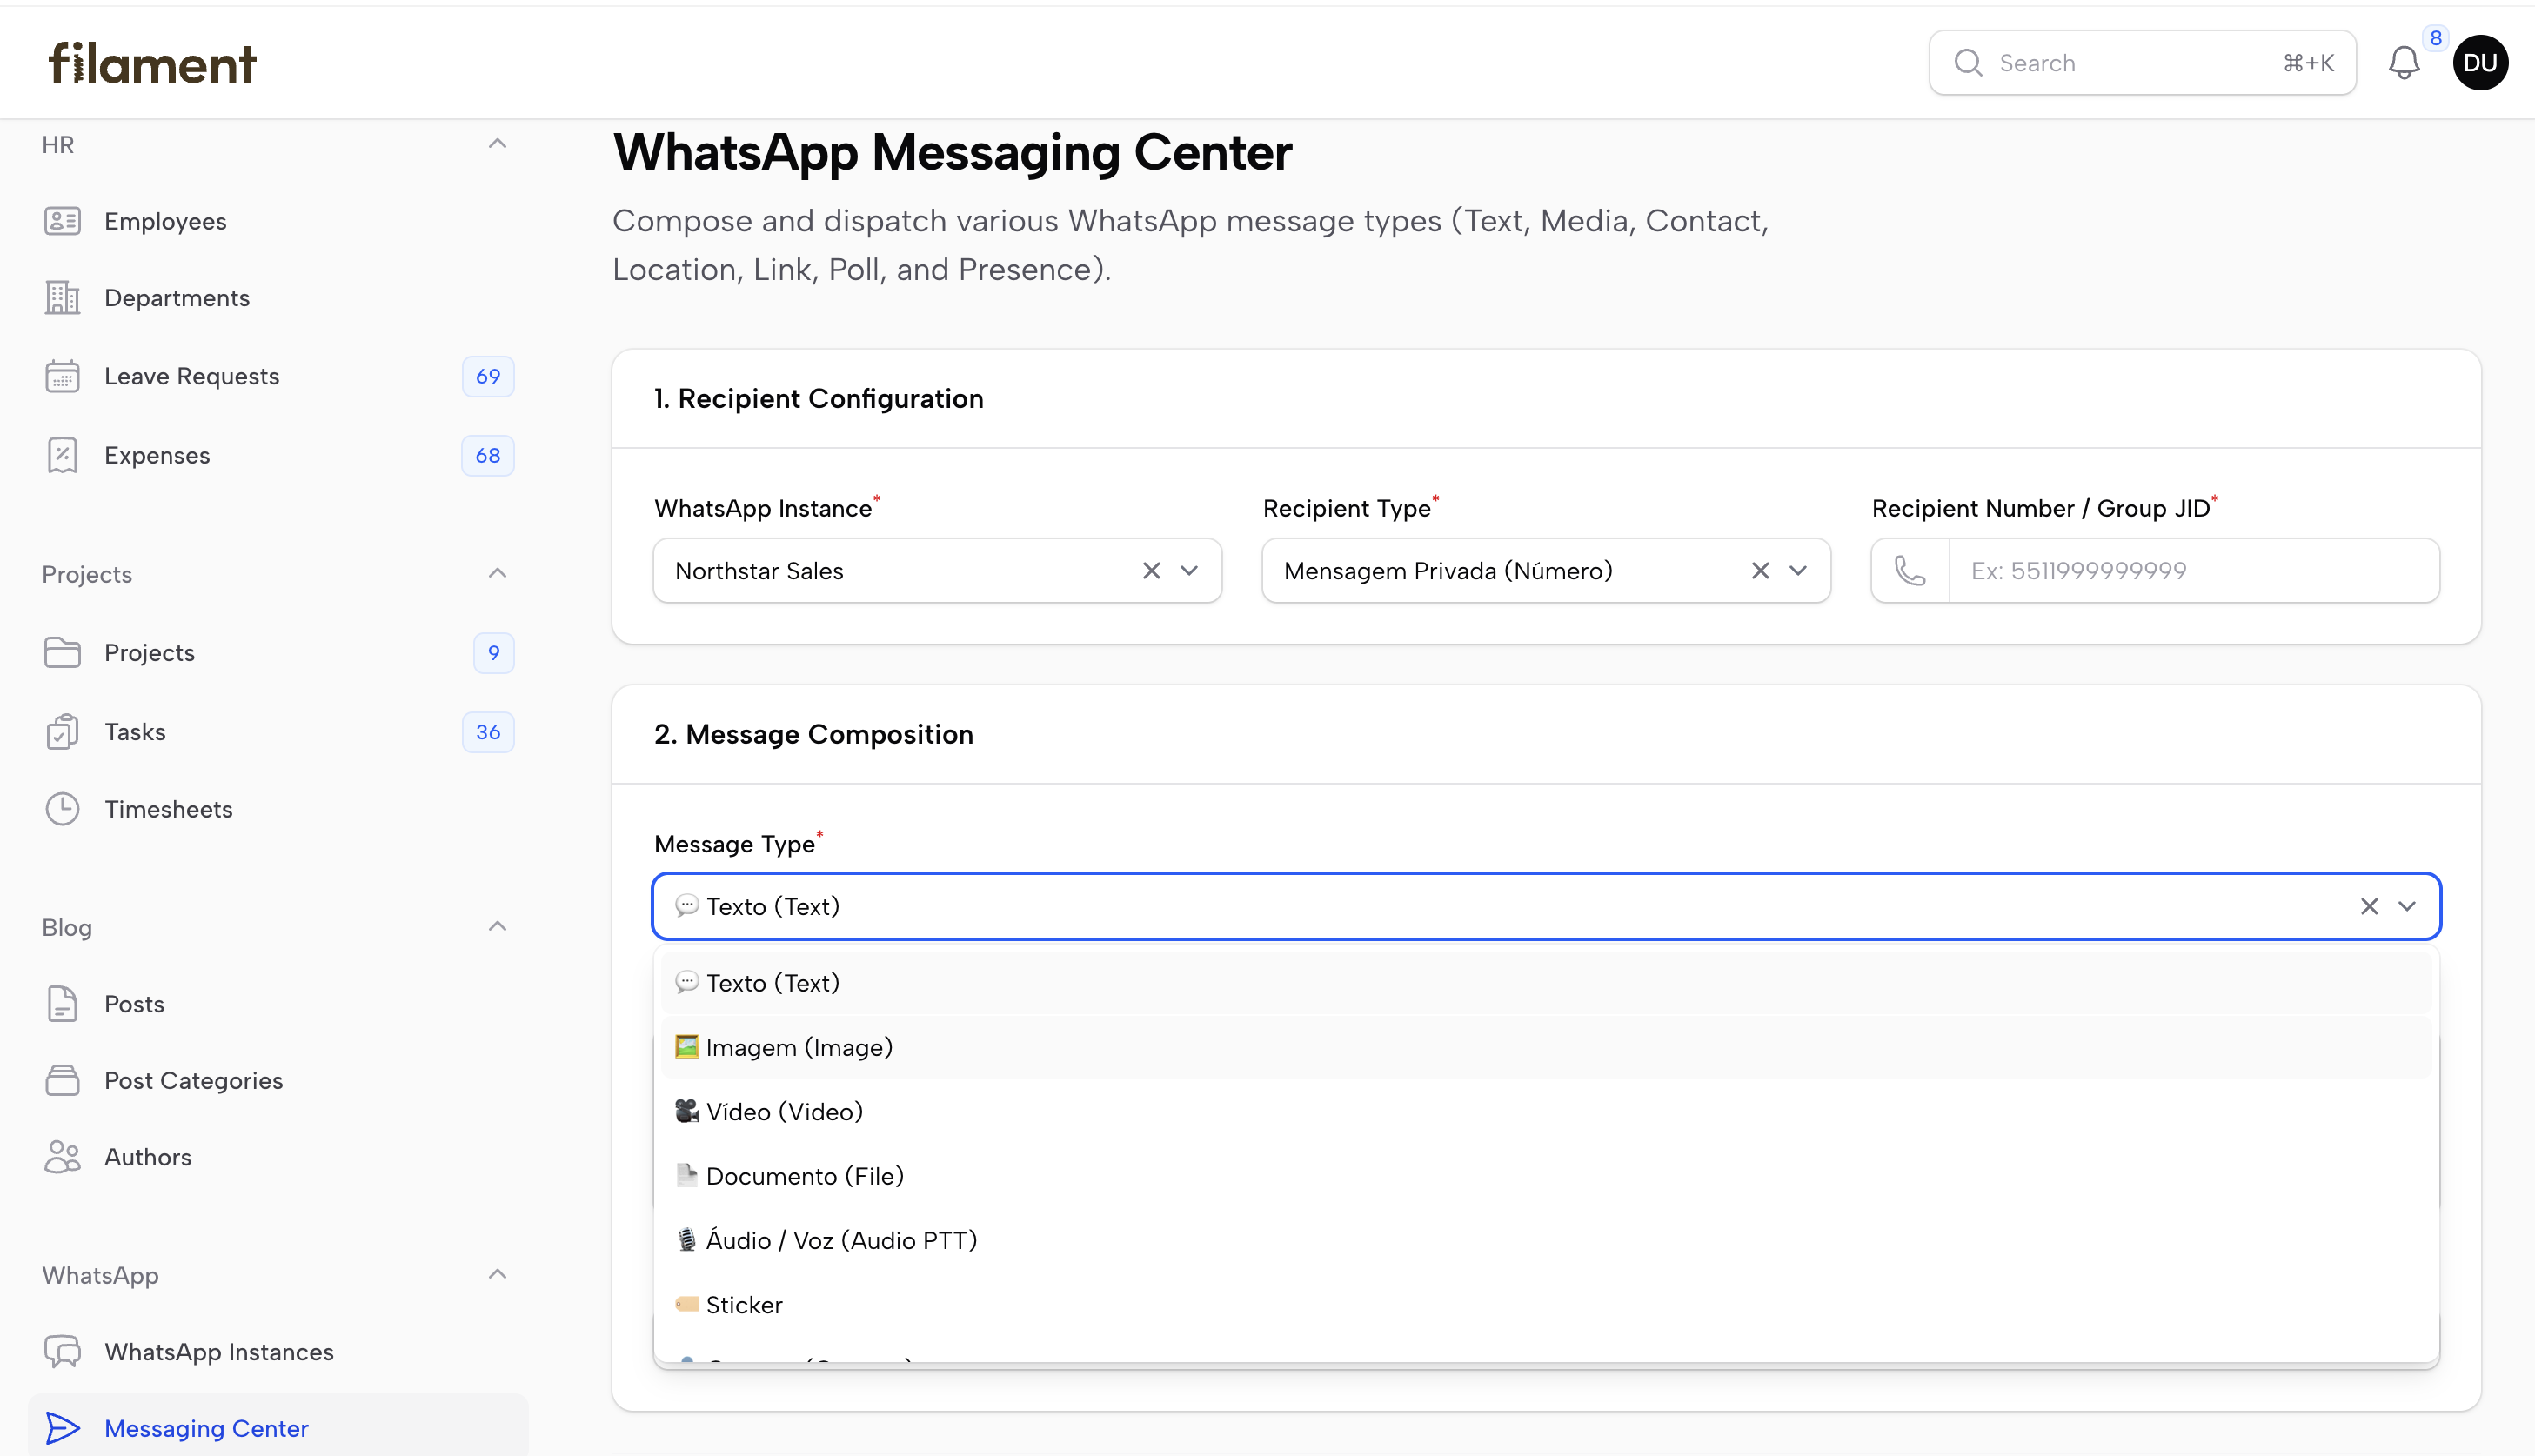Collapse the HR sidebar group
Screen dimensions: 2535x1456
(x=497, y=144)
